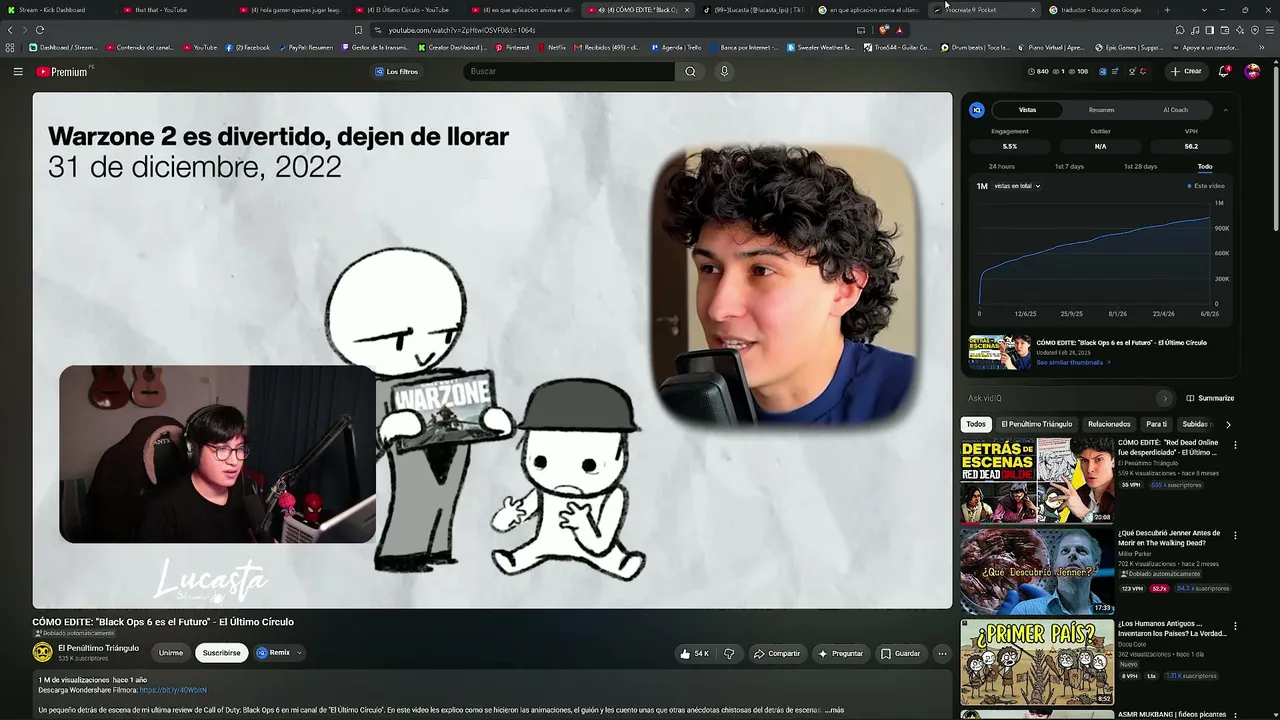
Task: Filter recommendations by Todos chip
Action: click(x=976, y=424)
